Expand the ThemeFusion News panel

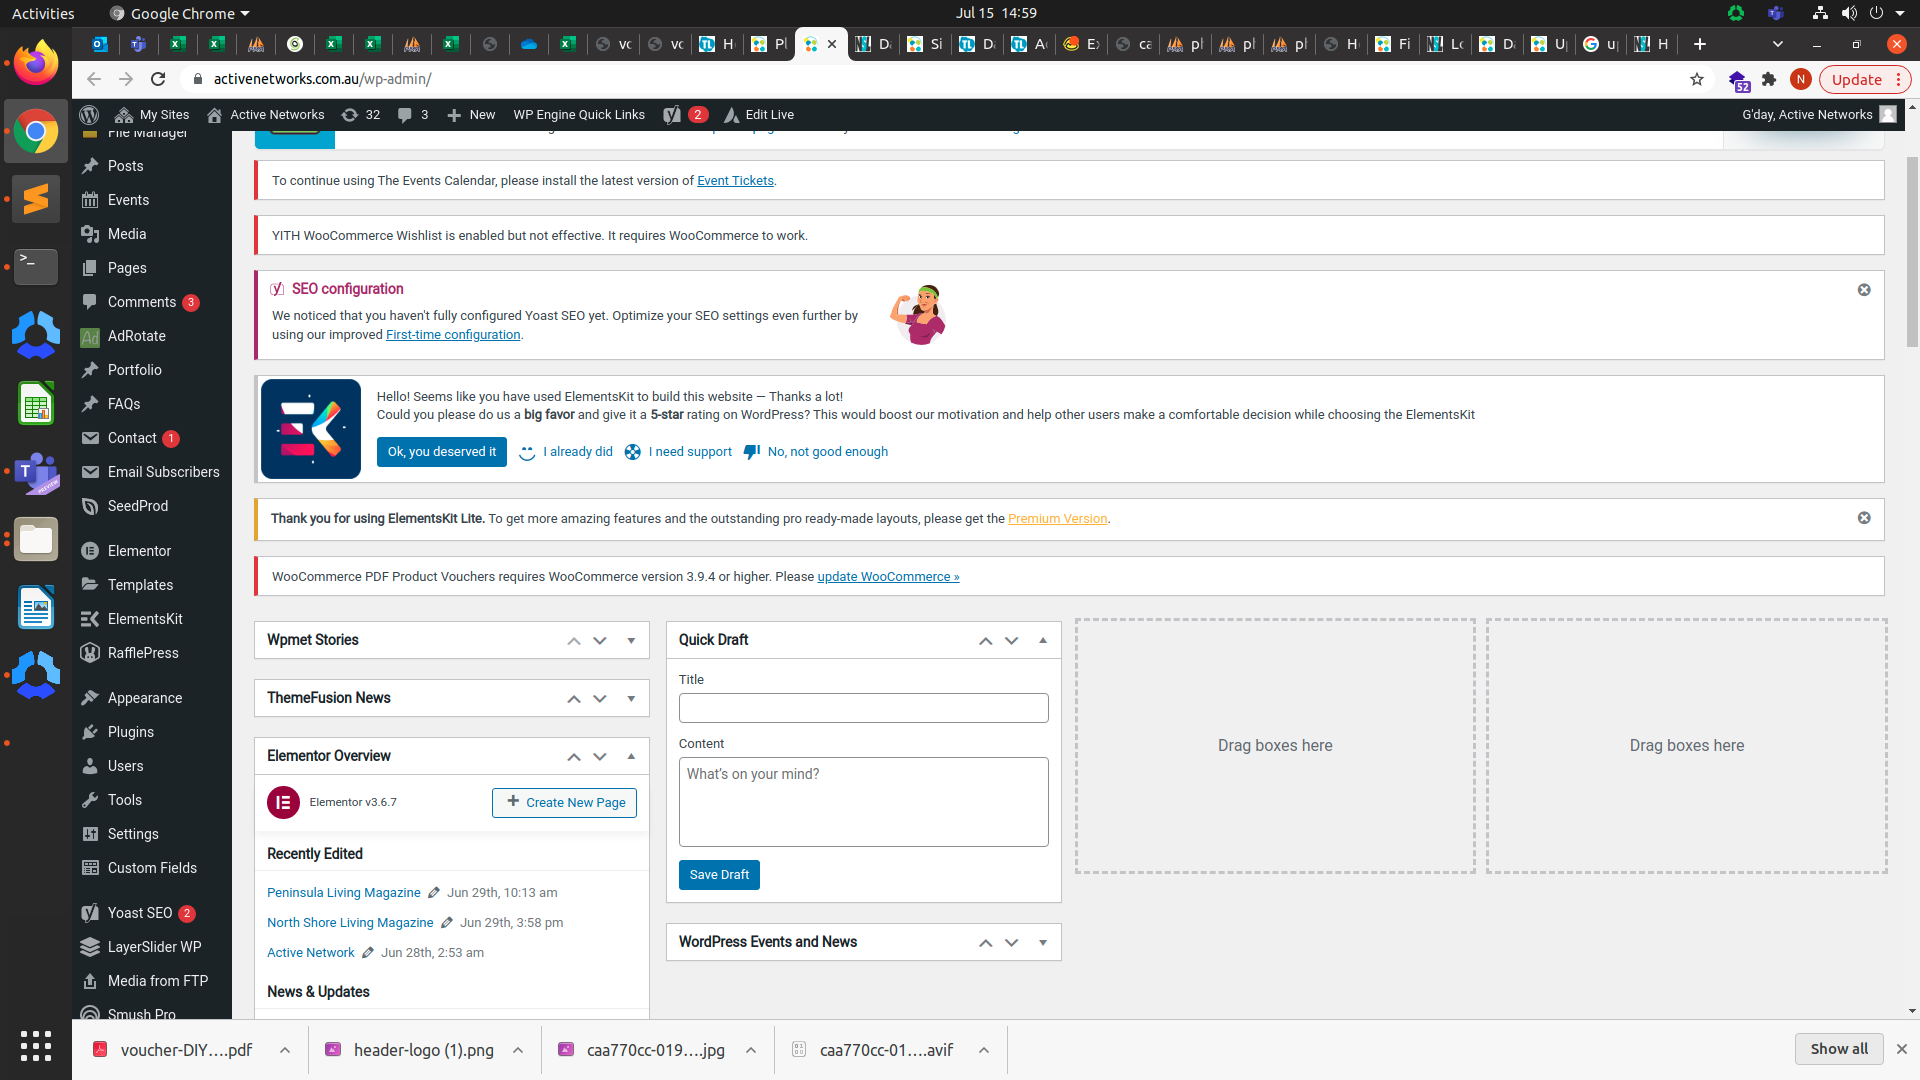coord(631,699)
